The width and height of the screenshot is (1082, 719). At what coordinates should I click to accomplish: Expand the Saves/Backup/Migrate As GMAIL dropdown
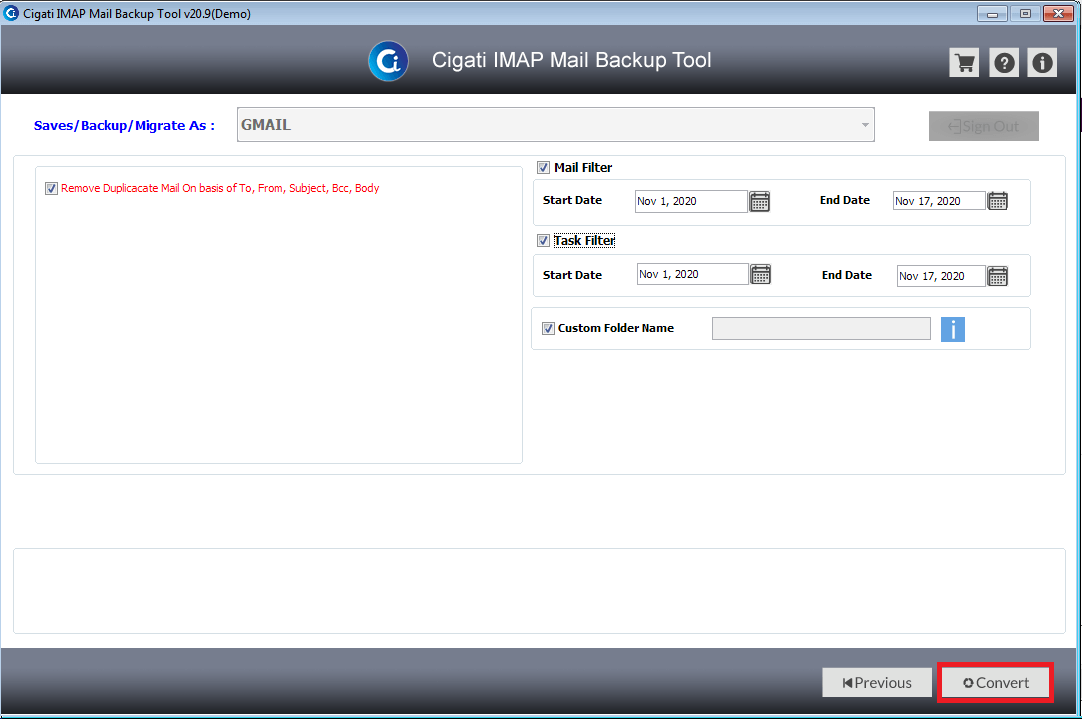coord(555,125)
